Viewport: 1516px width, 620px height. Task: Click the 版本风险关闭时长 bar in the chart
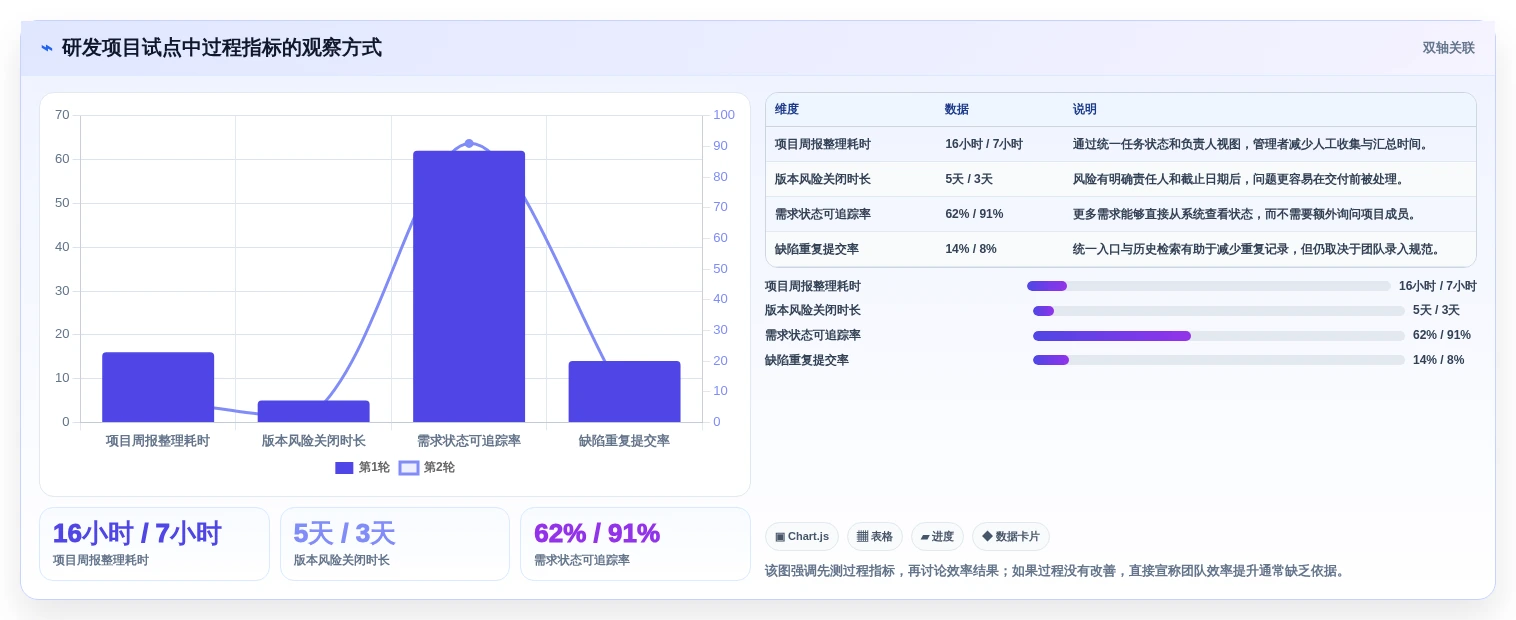coord(313,411)
